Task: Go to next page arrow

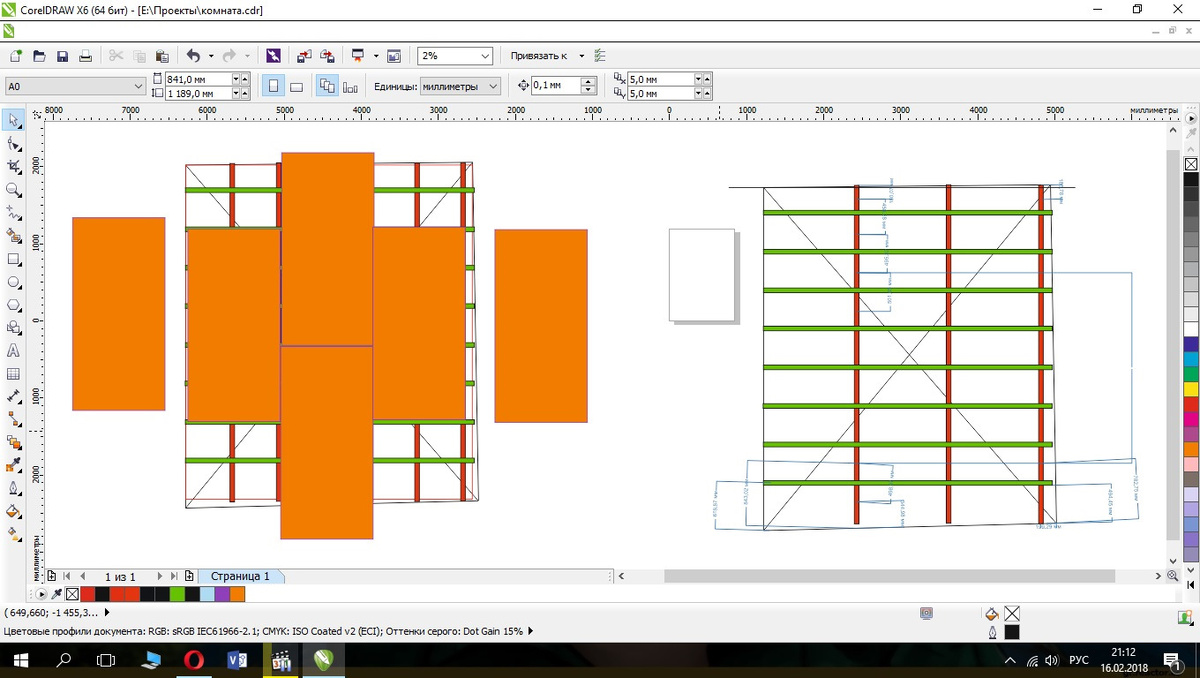Action: click(x=159, y=576)
